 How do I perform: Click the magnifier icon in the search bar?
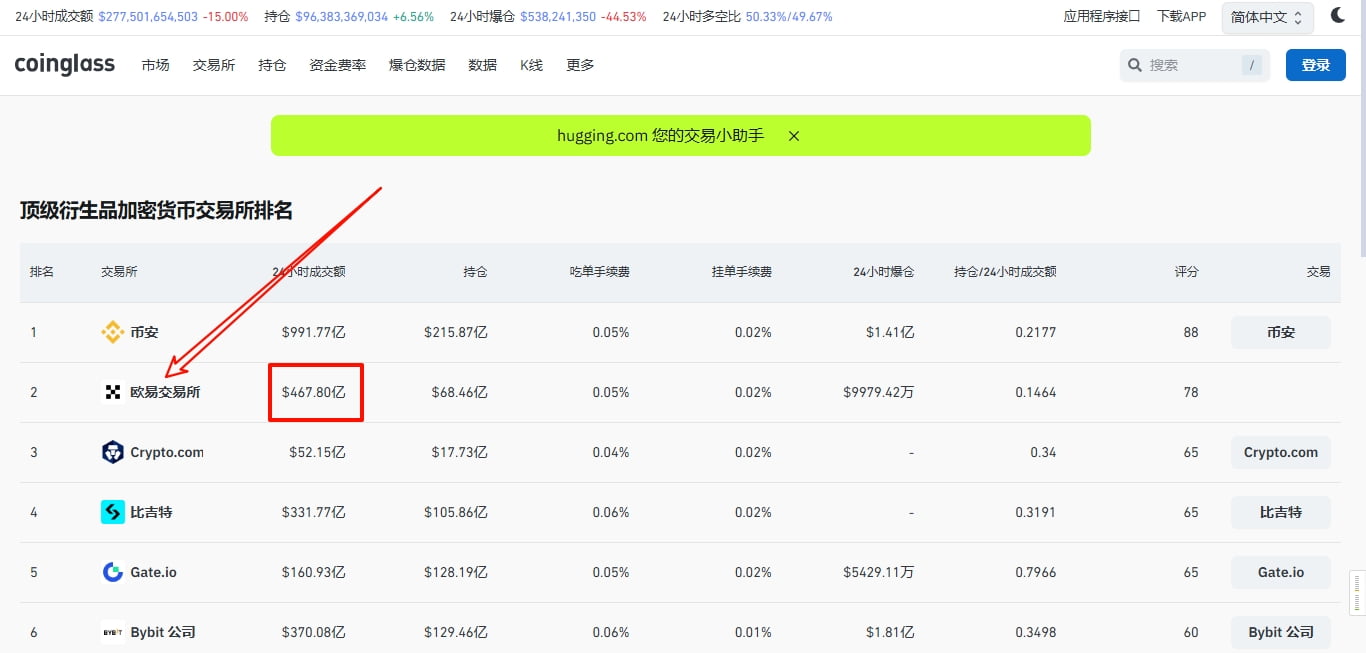1134,64
